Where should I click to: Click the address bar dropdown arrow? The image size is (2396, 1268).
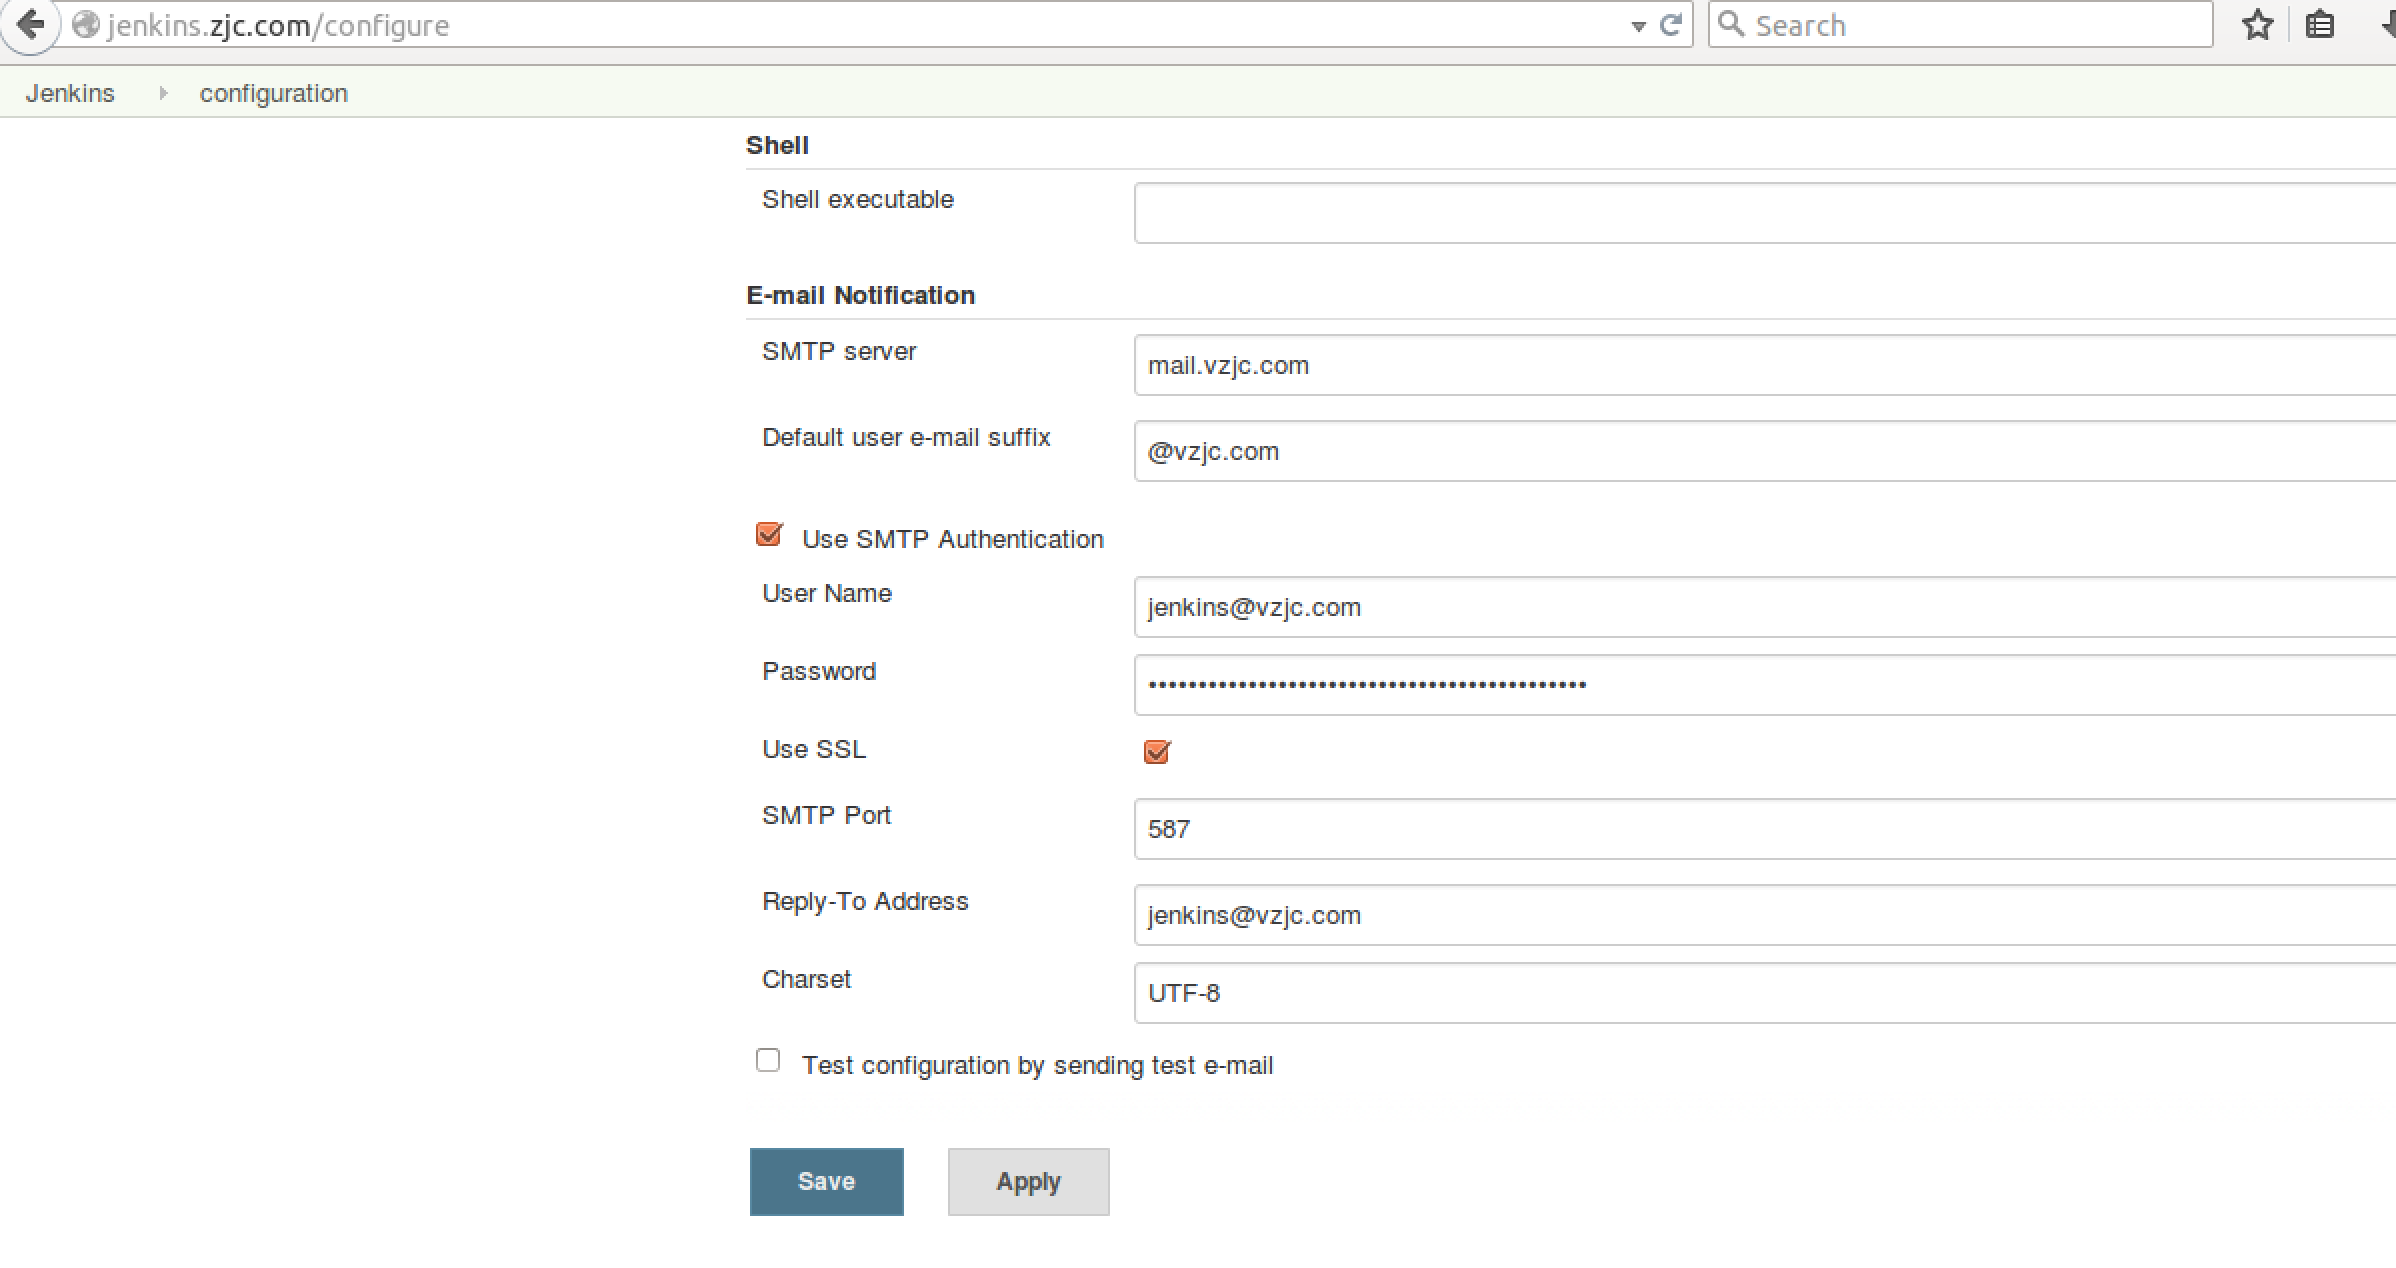point(1634,24)
